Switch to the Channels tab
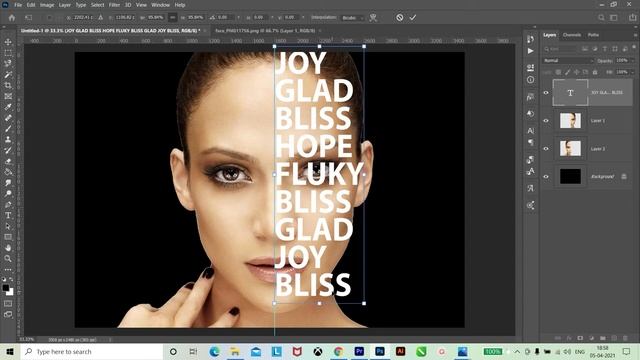Screen dimensions: 640x360 point(571,35)
